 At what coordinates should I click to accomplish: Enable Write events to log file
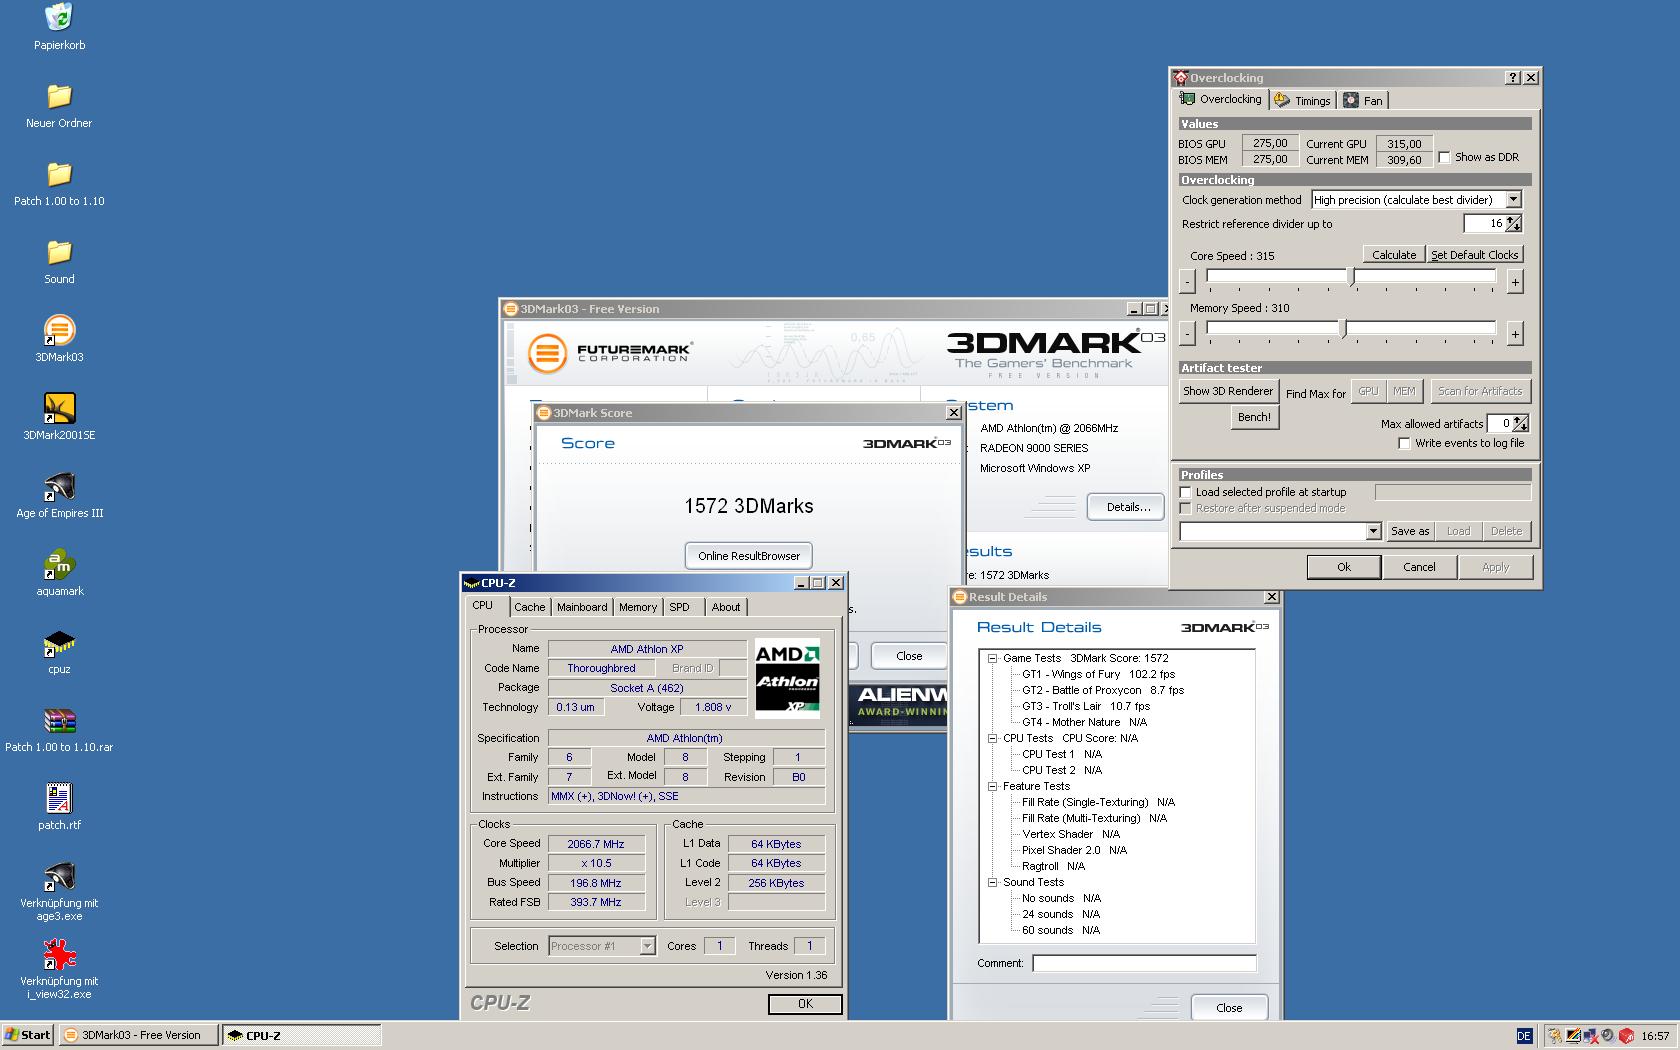coord(1404,443)
